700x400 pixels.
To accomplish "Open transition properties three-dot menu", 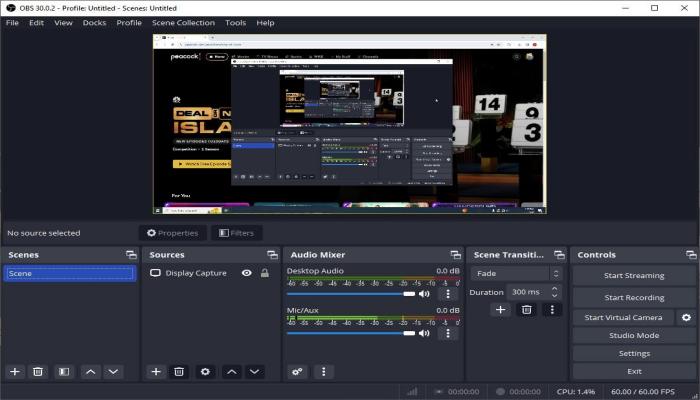I will 552,309.
